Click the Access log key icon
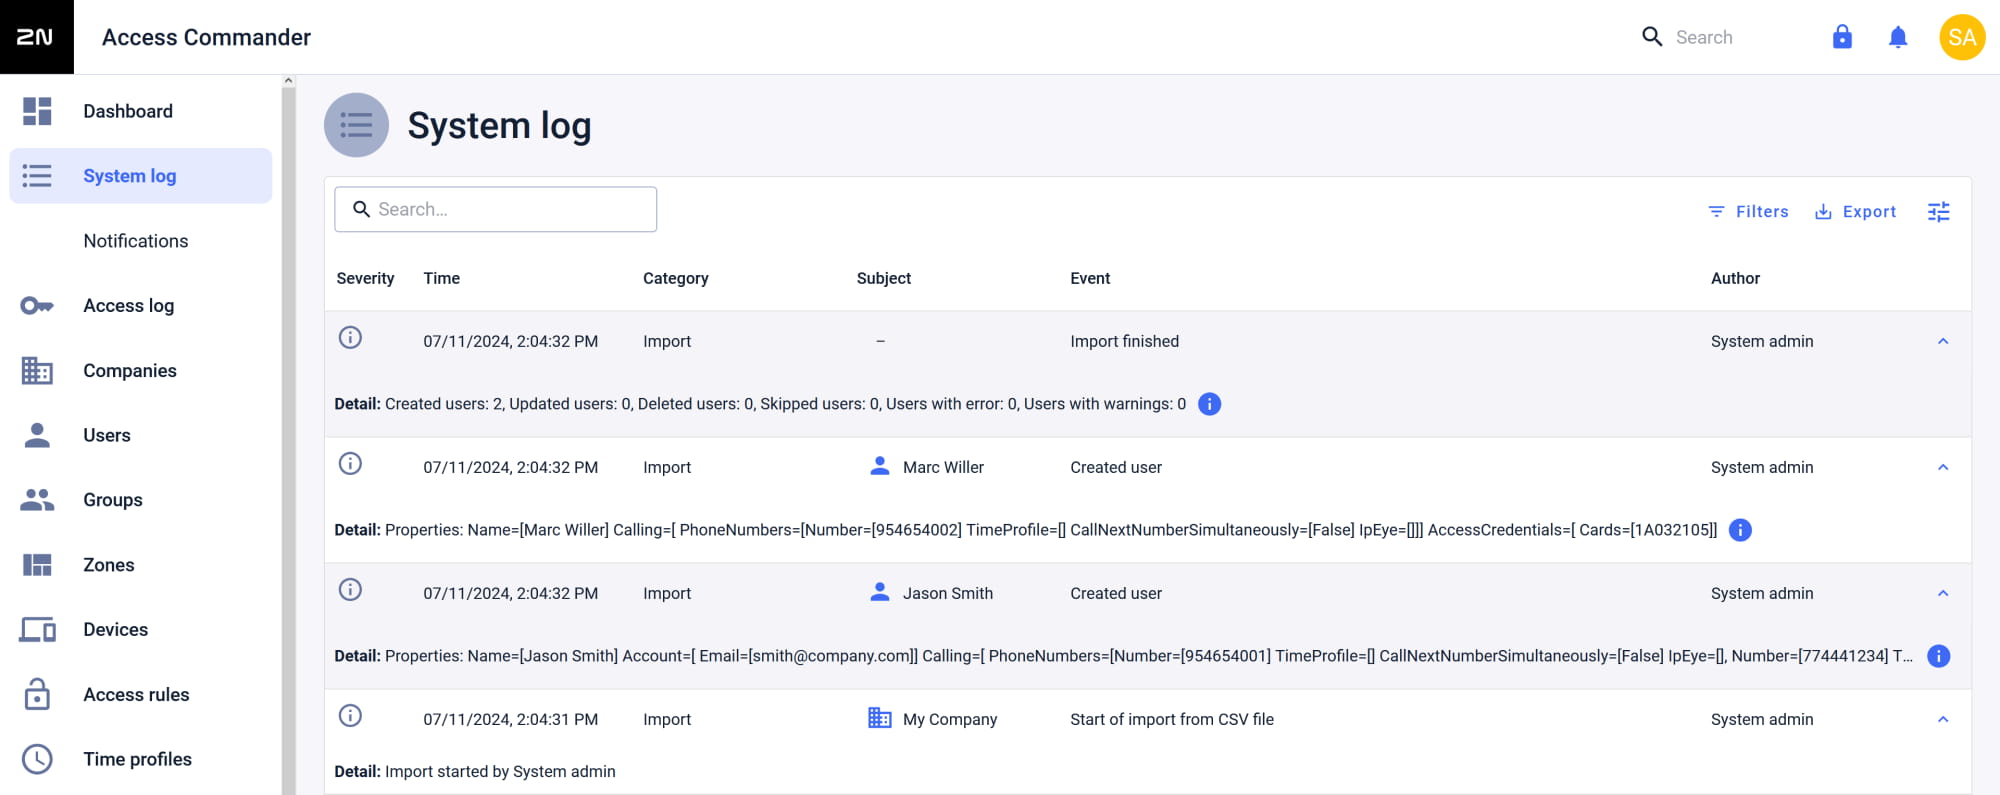2000x795 pixels. point(37,306)
